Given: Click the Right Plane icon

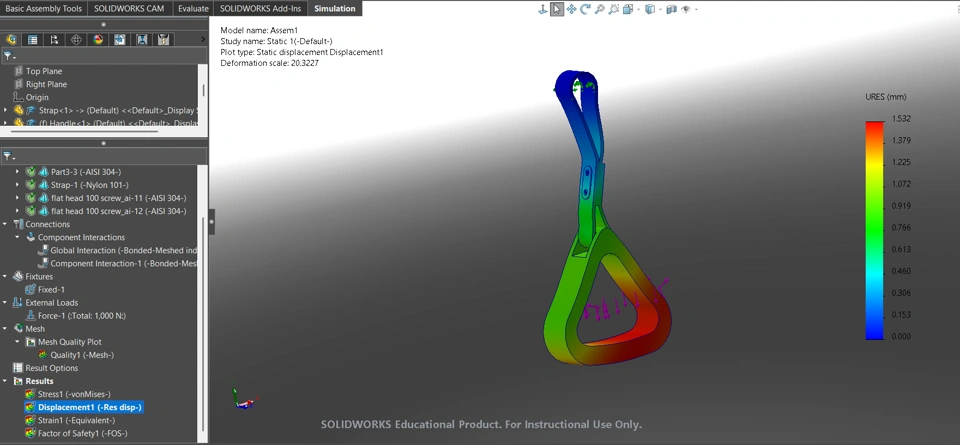Looking at the screenshot, I should pyautogui.click(x=18, y=84).
